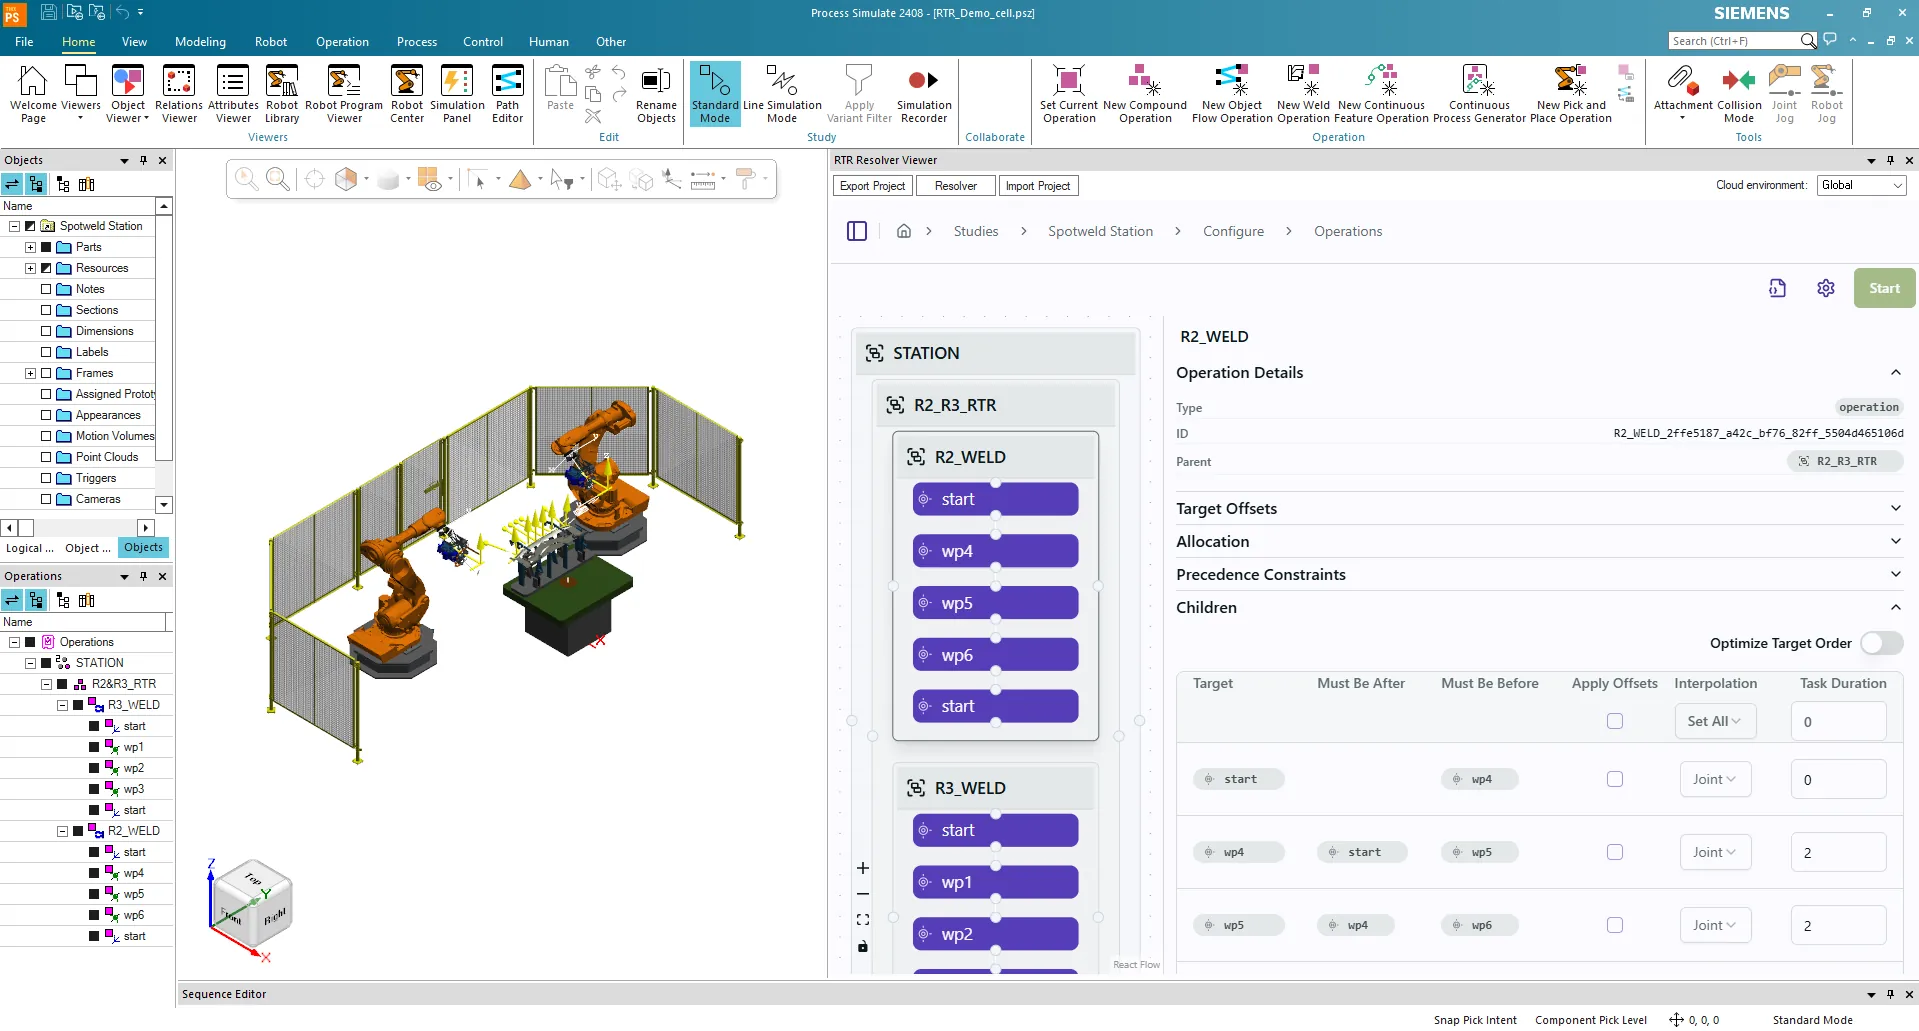Image resolution: width=1919 pixels, height=1031 pixels.
Task: Click the Resolver button
Action: pyautogui.click(x=956, y=186)
